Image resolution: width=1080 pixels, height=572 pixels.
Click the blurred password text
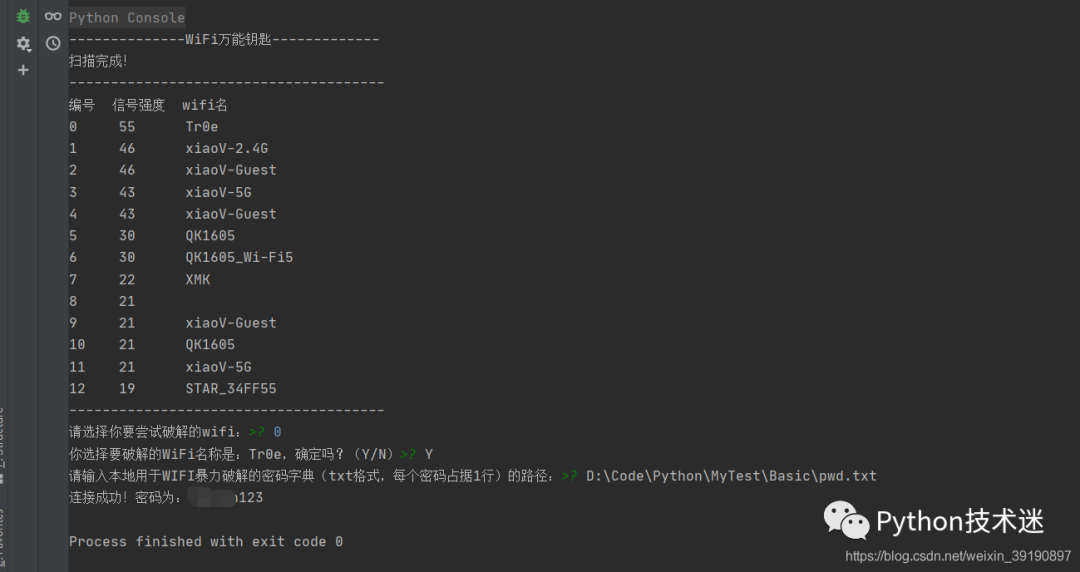pyautogui.click(x=212, y=497)
